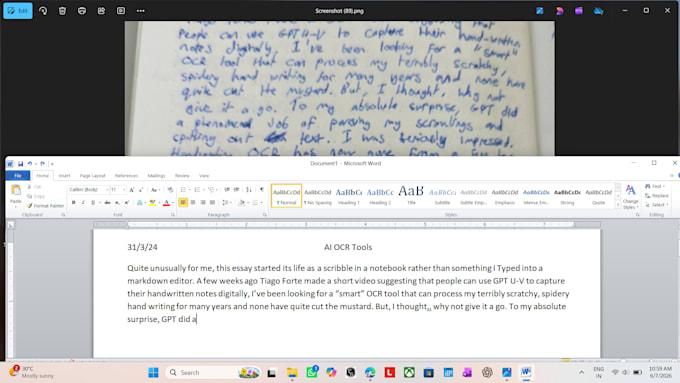Open the font color dropdown arrow

(x=173, y=203)
